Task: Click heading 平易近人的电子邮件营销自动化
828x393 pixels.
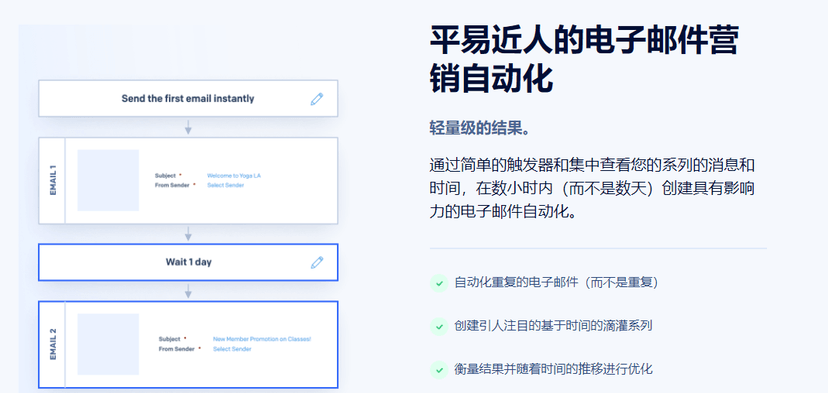Action: [x=584, y=59]
